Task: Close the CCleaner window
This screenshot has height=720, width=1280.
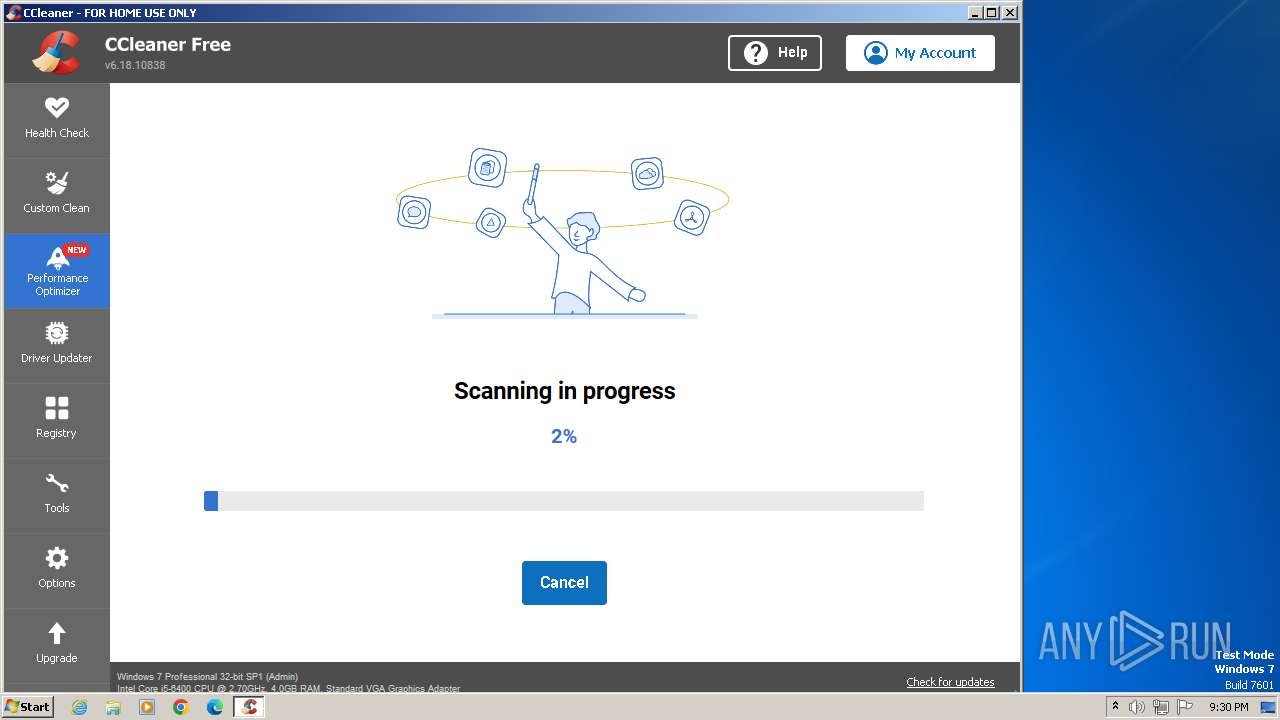Action: point(1010,13)
